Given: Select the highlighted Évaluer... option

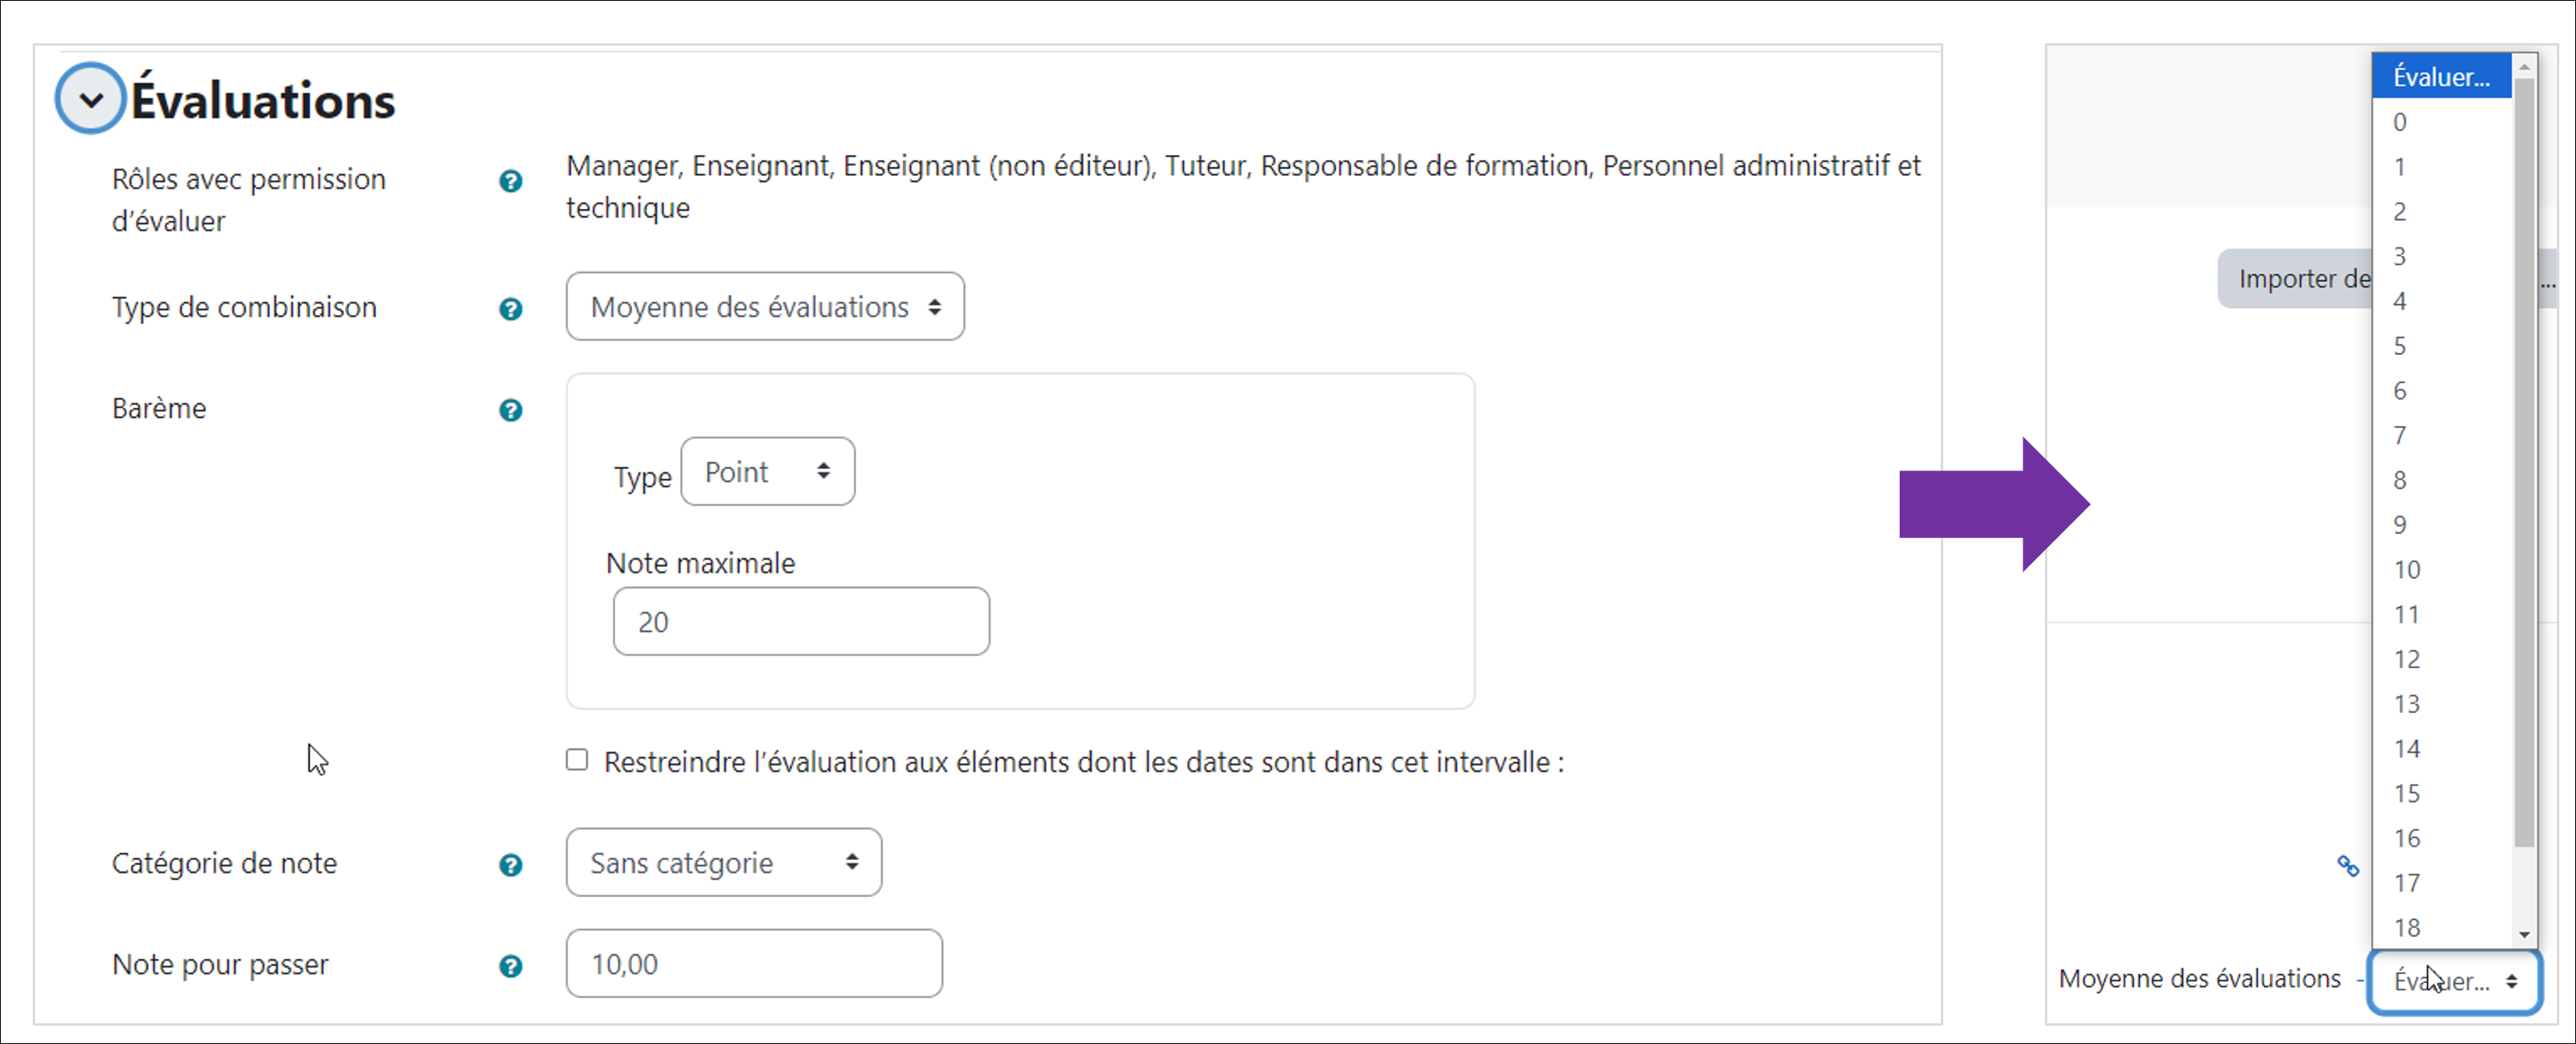Looking at the screenshot, I should [2440, 77].
